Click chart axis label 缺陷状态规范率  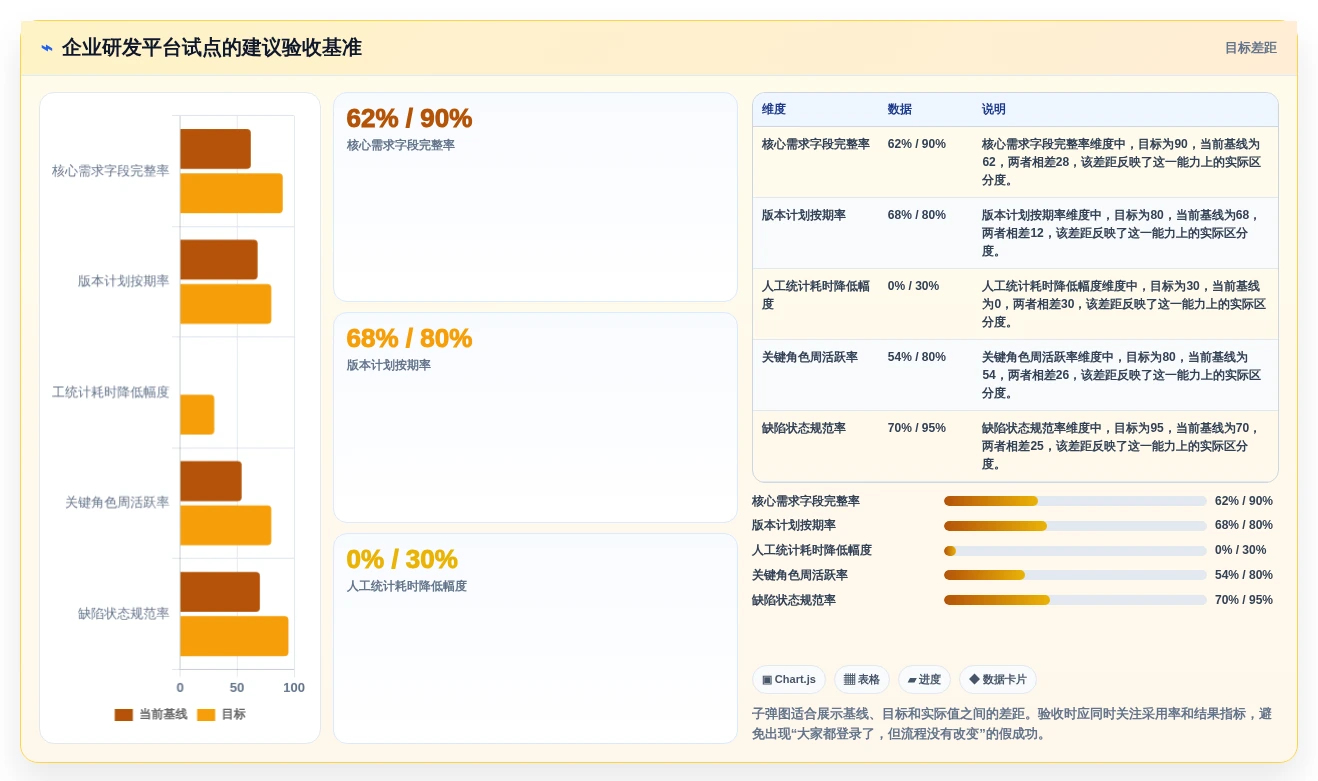(x=124, y=613)
